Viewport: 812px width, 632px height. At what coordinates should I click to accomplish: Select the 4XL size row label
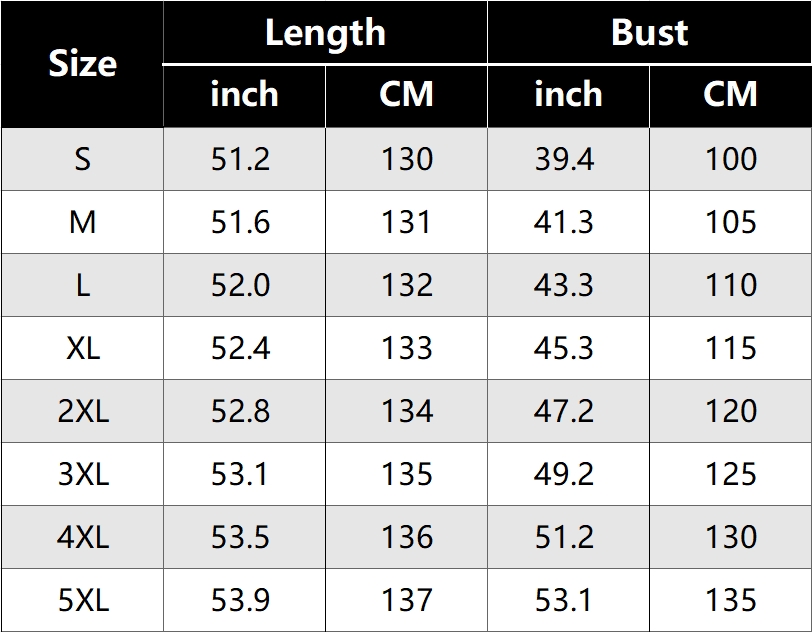82,537
